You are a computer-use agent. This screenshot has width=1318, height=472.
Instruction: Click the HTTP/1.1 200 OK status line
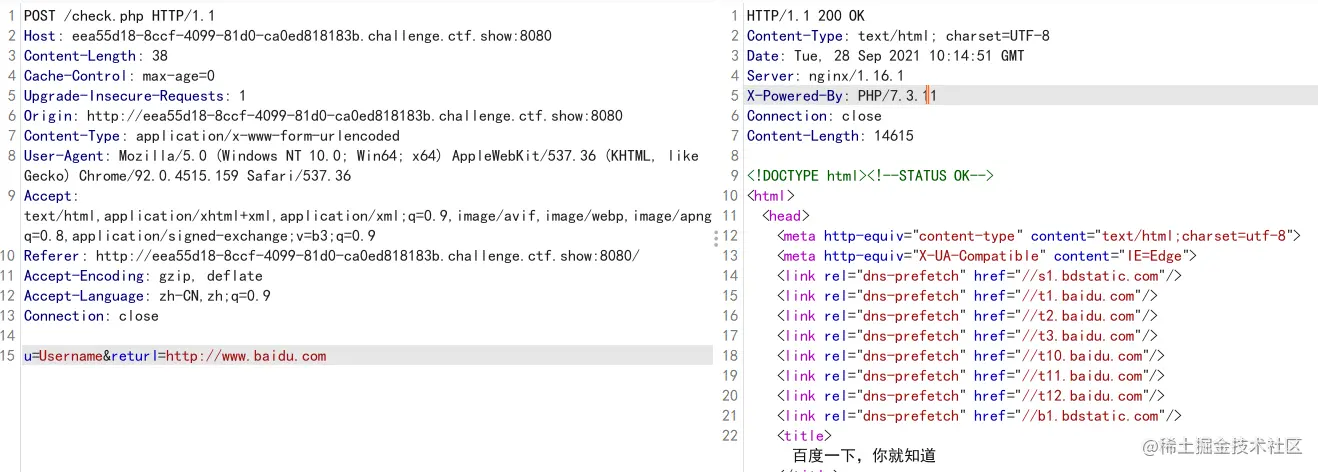click(x=806, y=16)
